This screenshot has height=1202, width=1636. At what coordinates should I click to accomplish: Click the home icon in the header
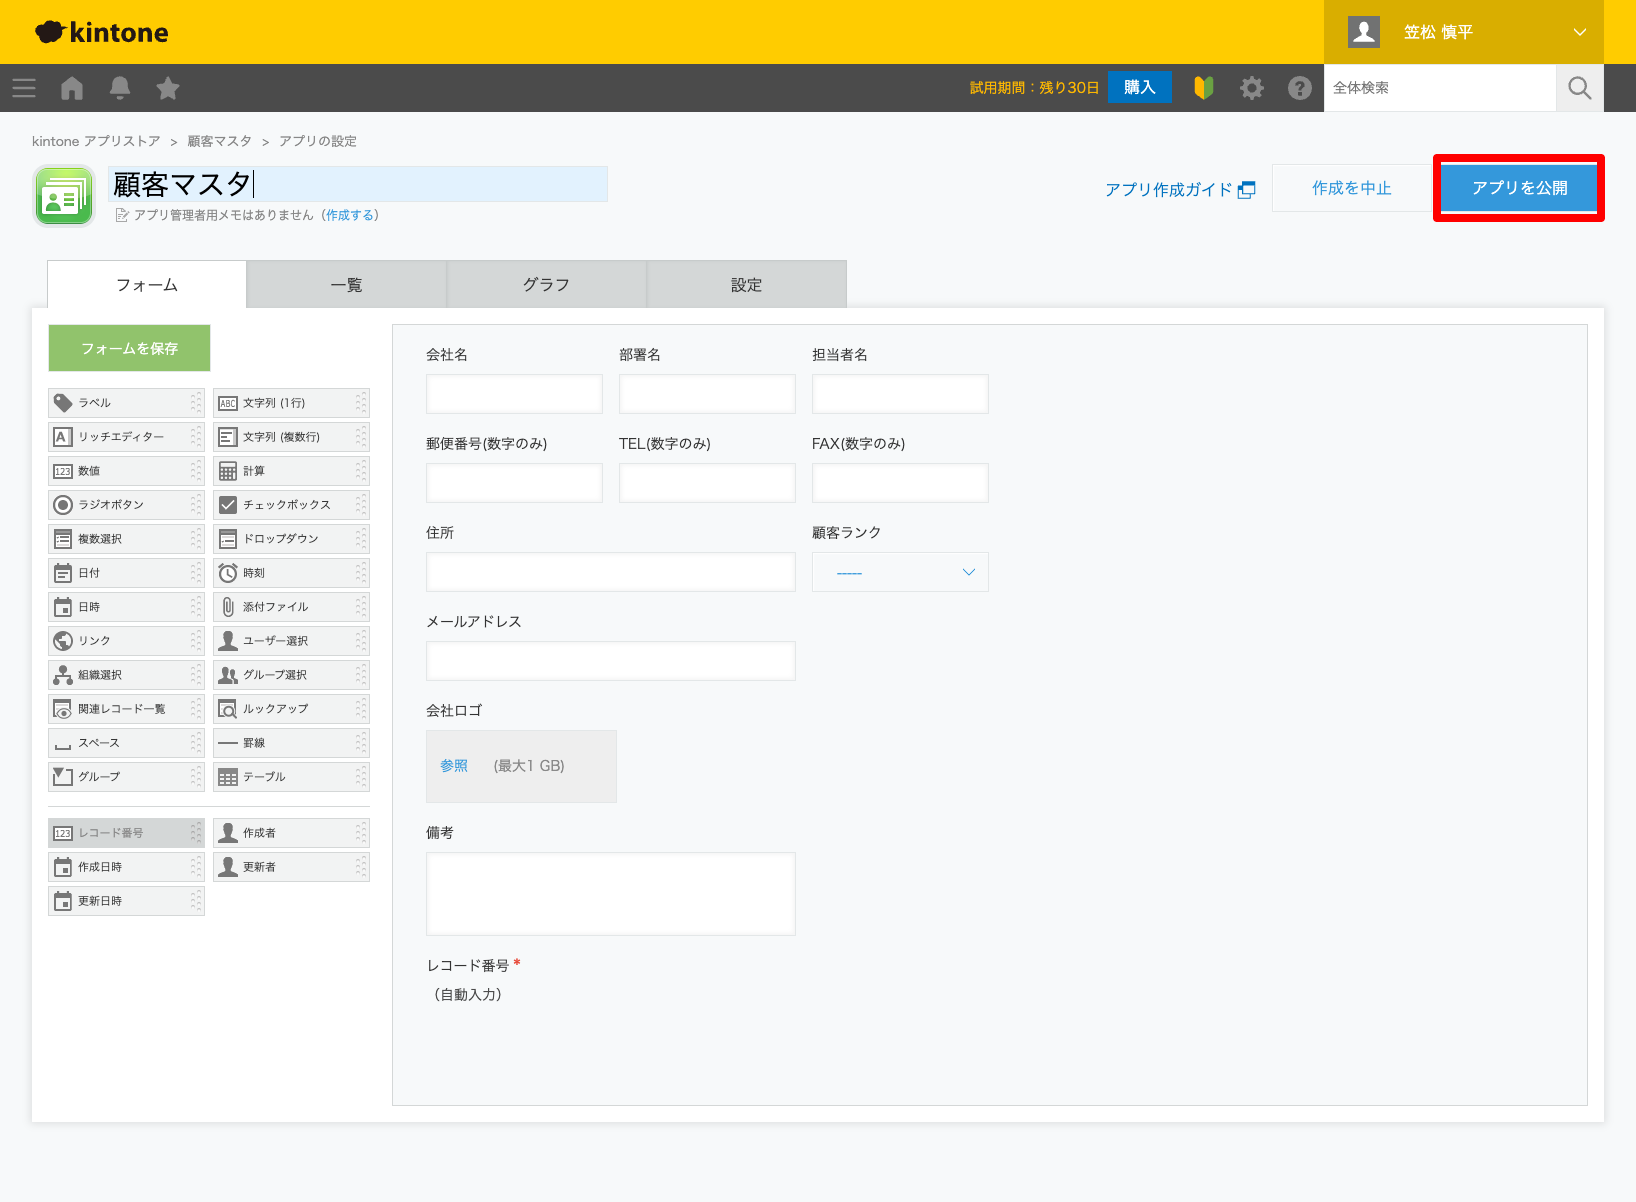pyautogui.click(x=71, y=88)
